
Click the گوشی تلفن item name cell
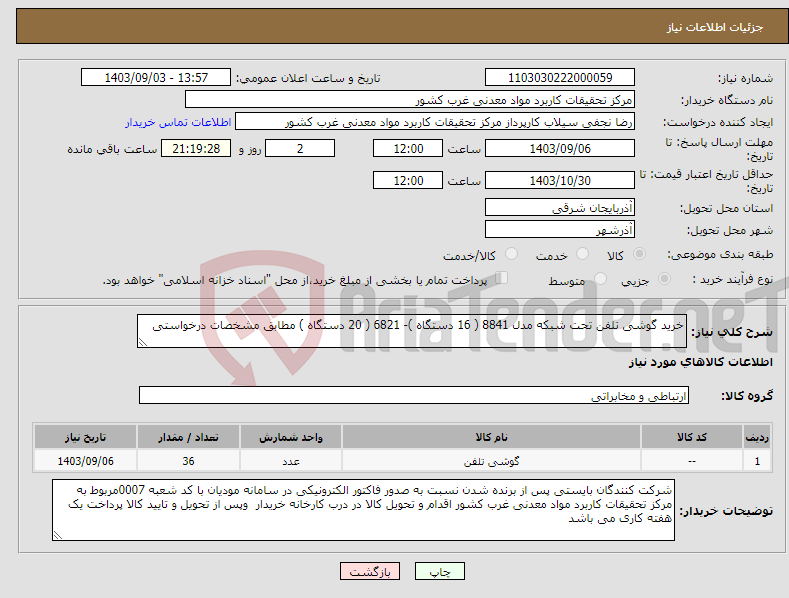pyautogui.click(x=491, y=461)
